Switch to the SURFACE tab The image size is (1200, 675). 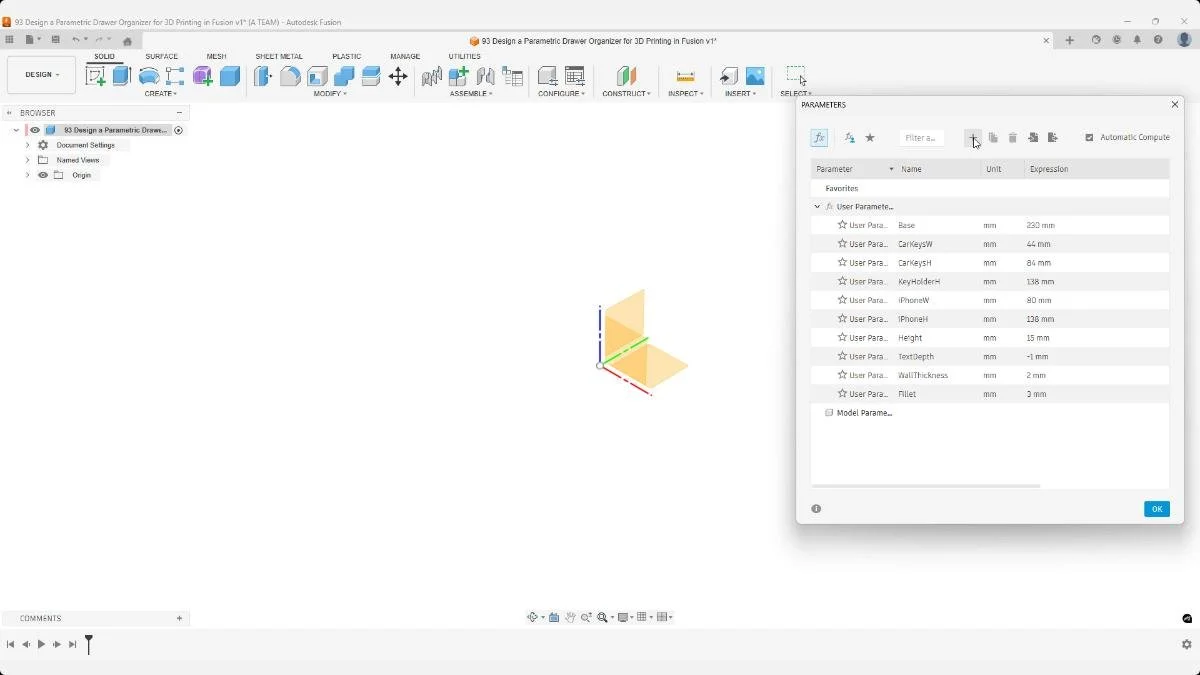161,56
